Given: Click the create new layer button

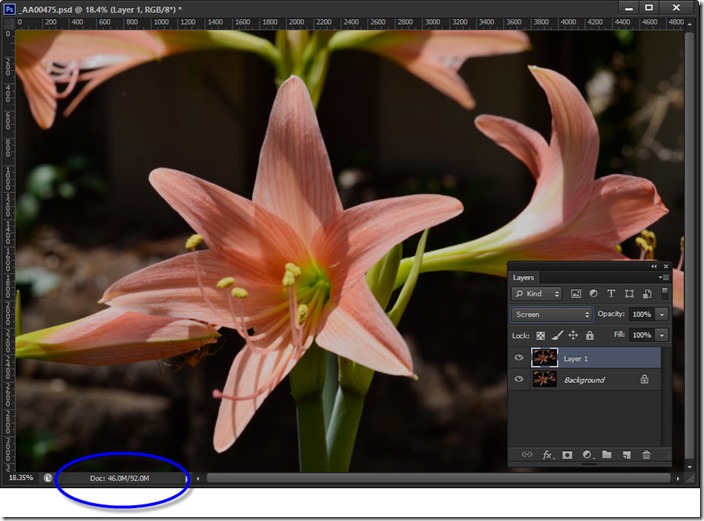Looking at the screenshot, I should (x=627, y=455).
